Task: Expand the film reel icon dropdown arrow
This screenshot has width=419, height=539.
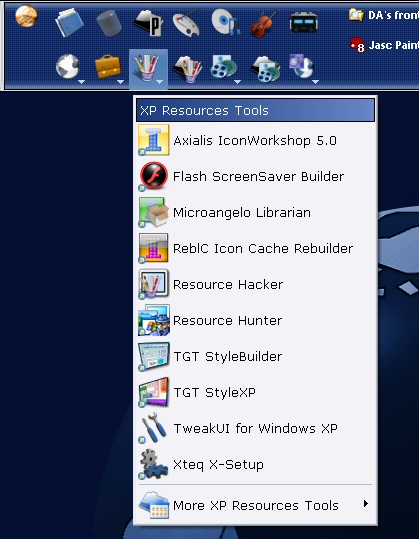Action: [238, 82]
